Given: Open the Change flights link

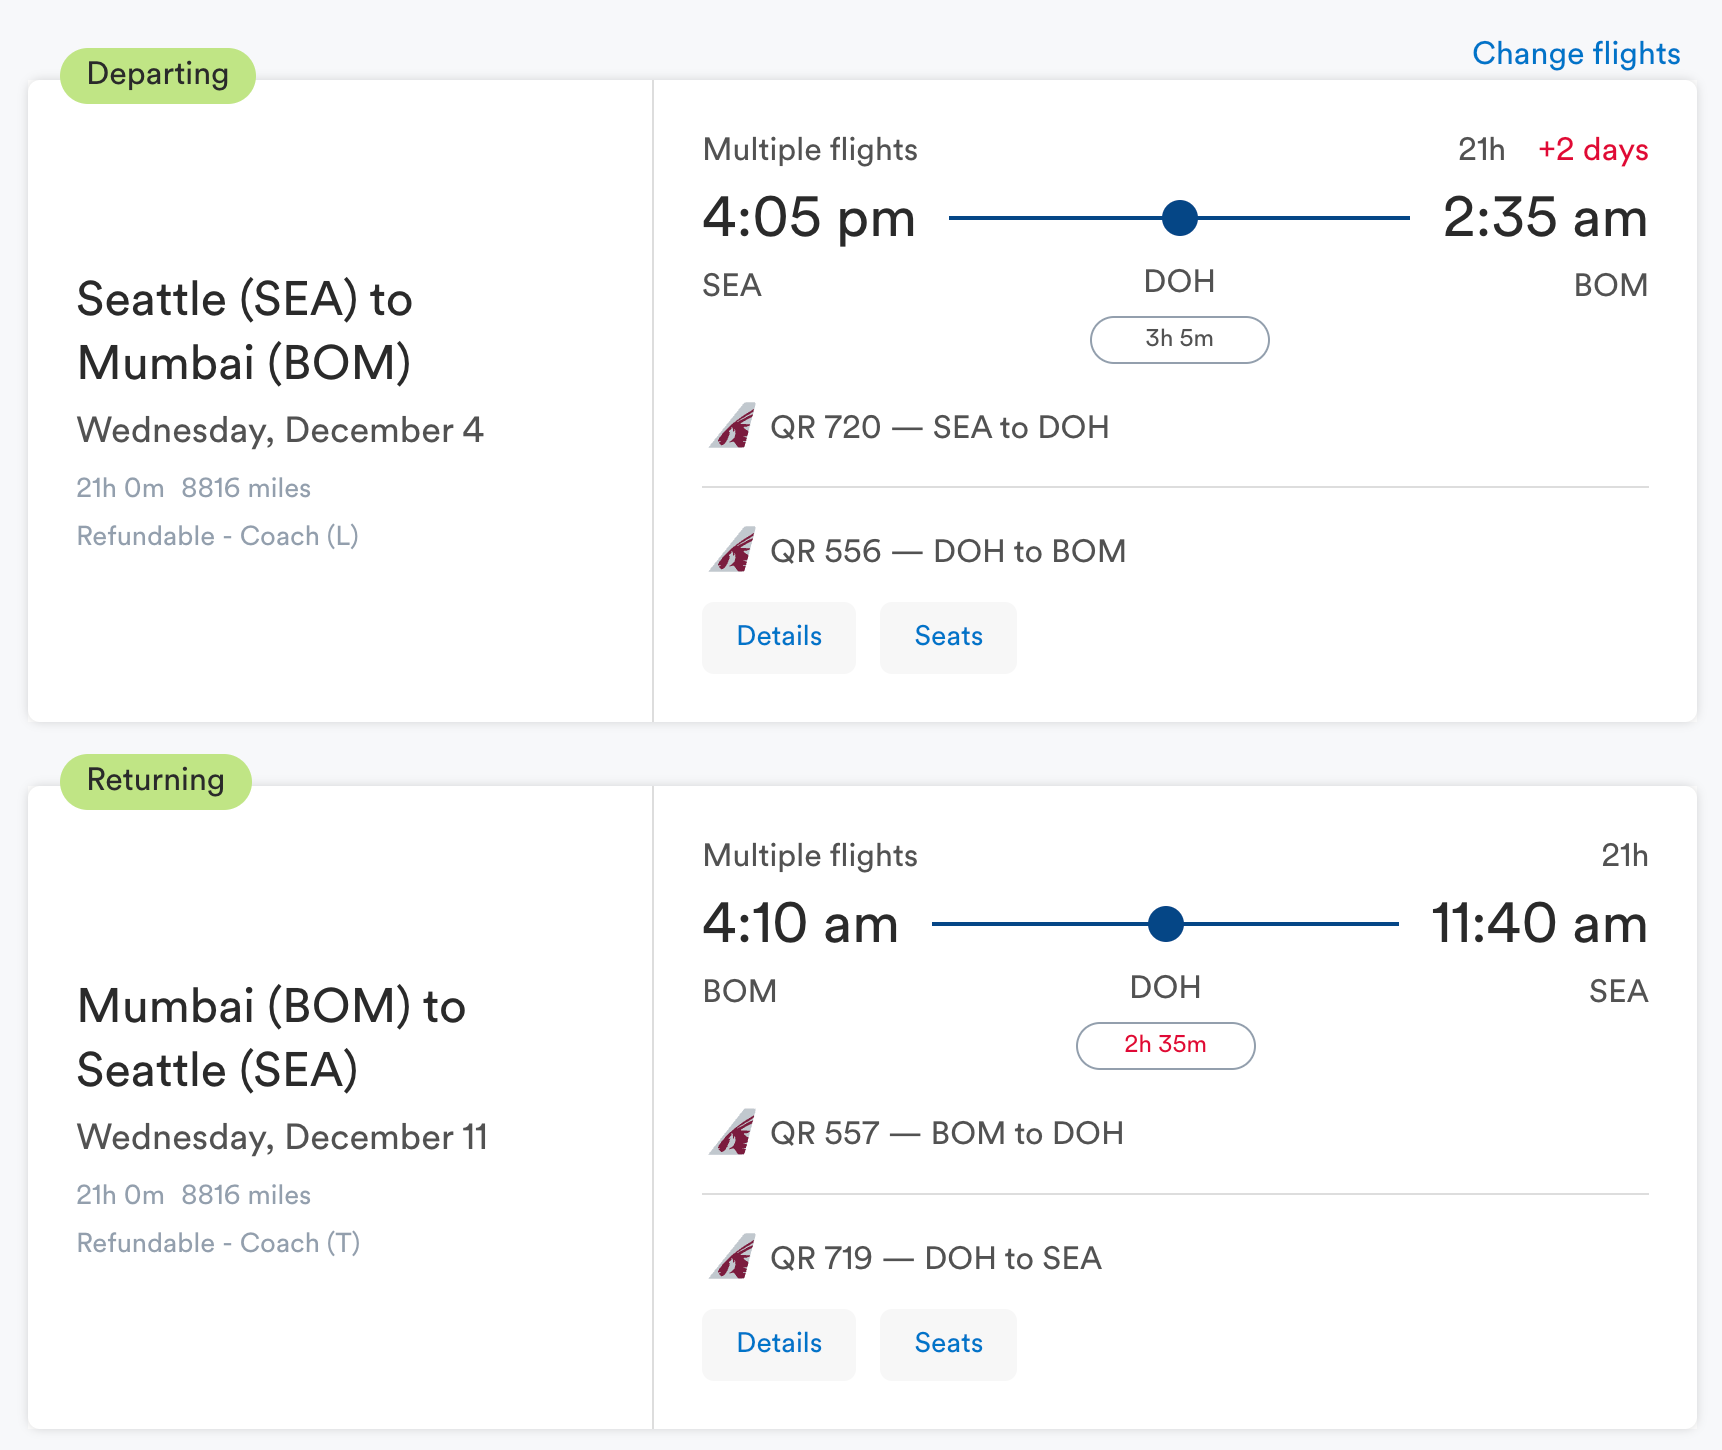Looking at the screenshot, I should point(1576,53).
